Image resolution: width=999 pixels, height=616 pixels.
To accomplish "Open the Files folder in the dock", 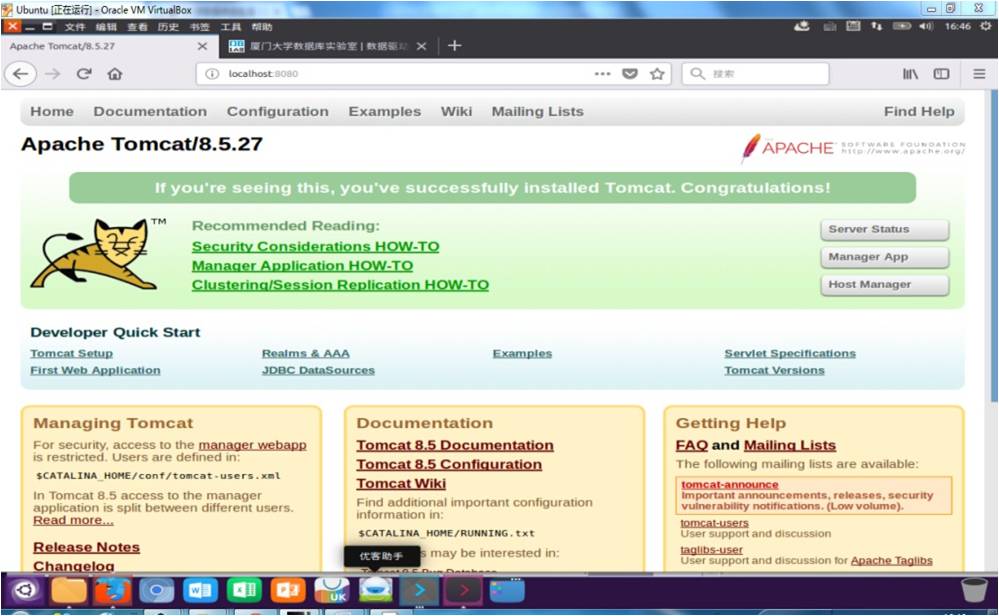I will point(69,590).
